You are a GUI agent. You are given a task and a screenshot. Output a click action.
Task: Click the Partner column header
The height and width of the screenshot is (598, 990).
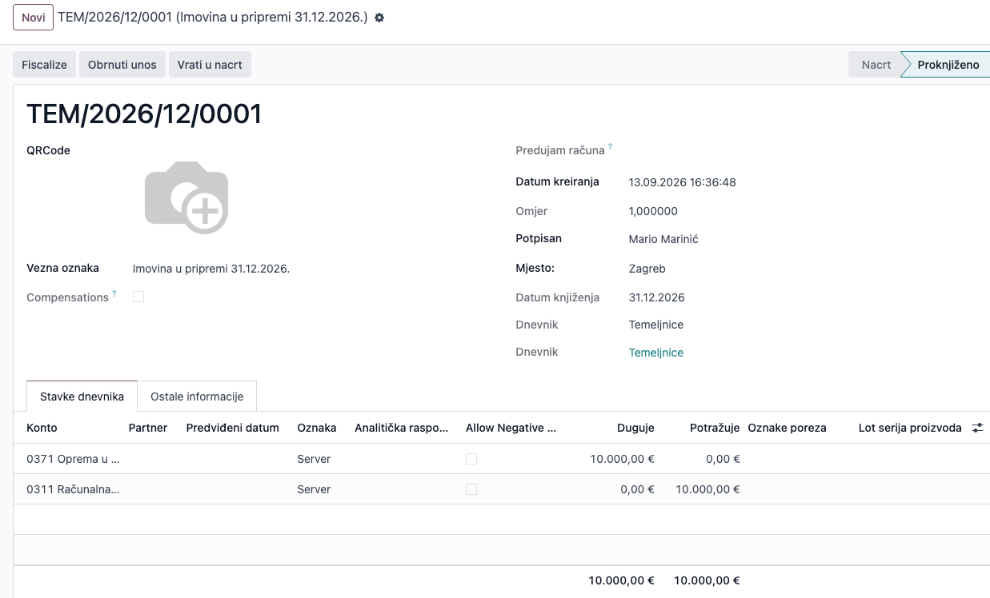148,428
